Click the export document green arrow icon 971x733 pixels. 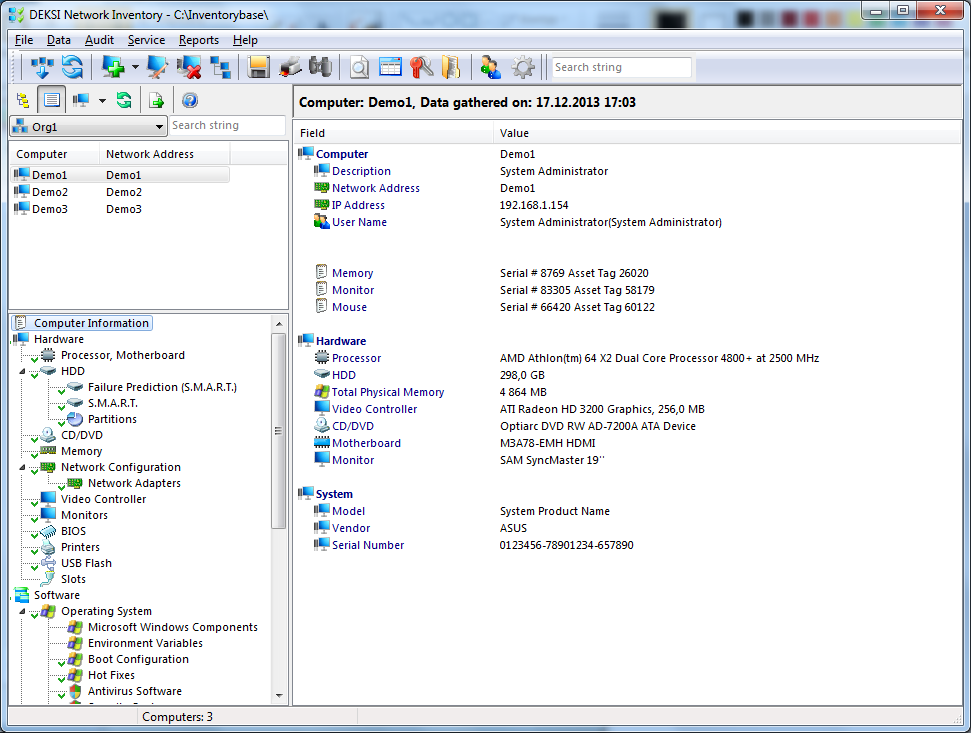point(157,100)
